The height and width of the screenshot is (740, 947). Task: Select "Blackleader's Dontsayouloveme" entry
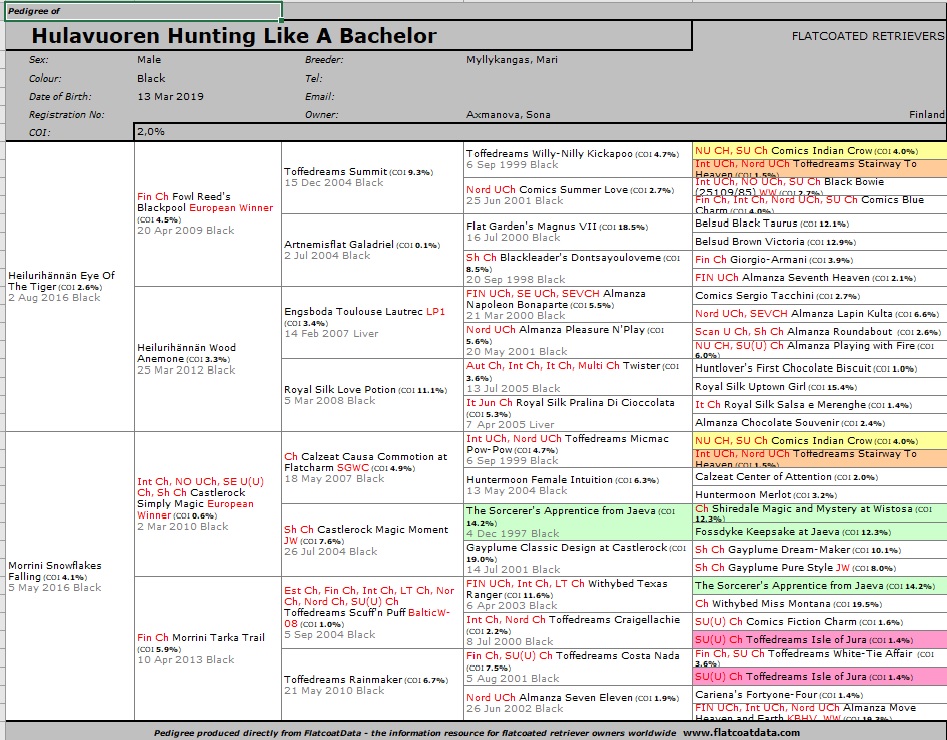tap(578, 268)
